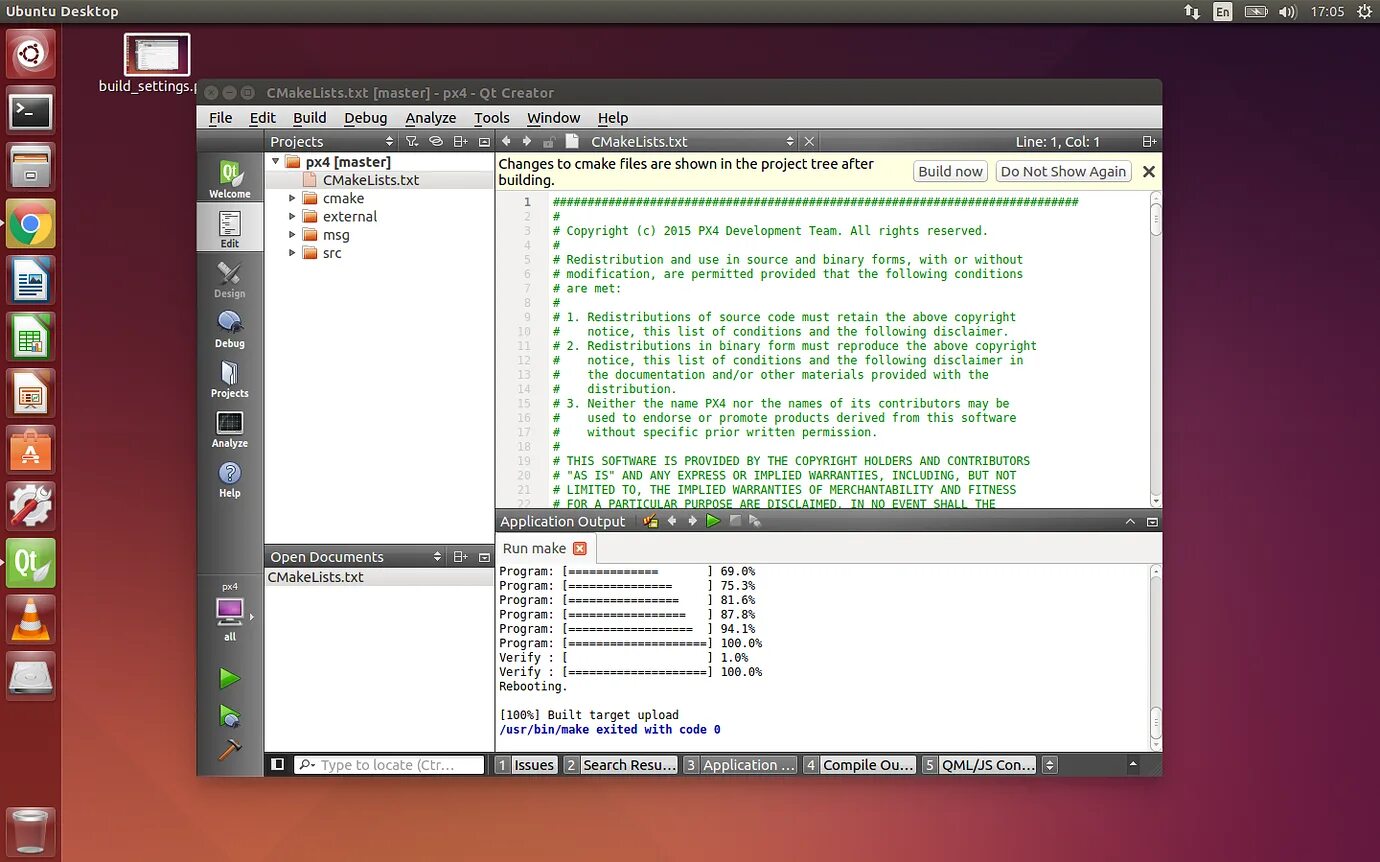Launch VLC from the Ubuntu launcher
Image resolution: width=1380 pixels, height=862 pixels.
click(31, 621)
